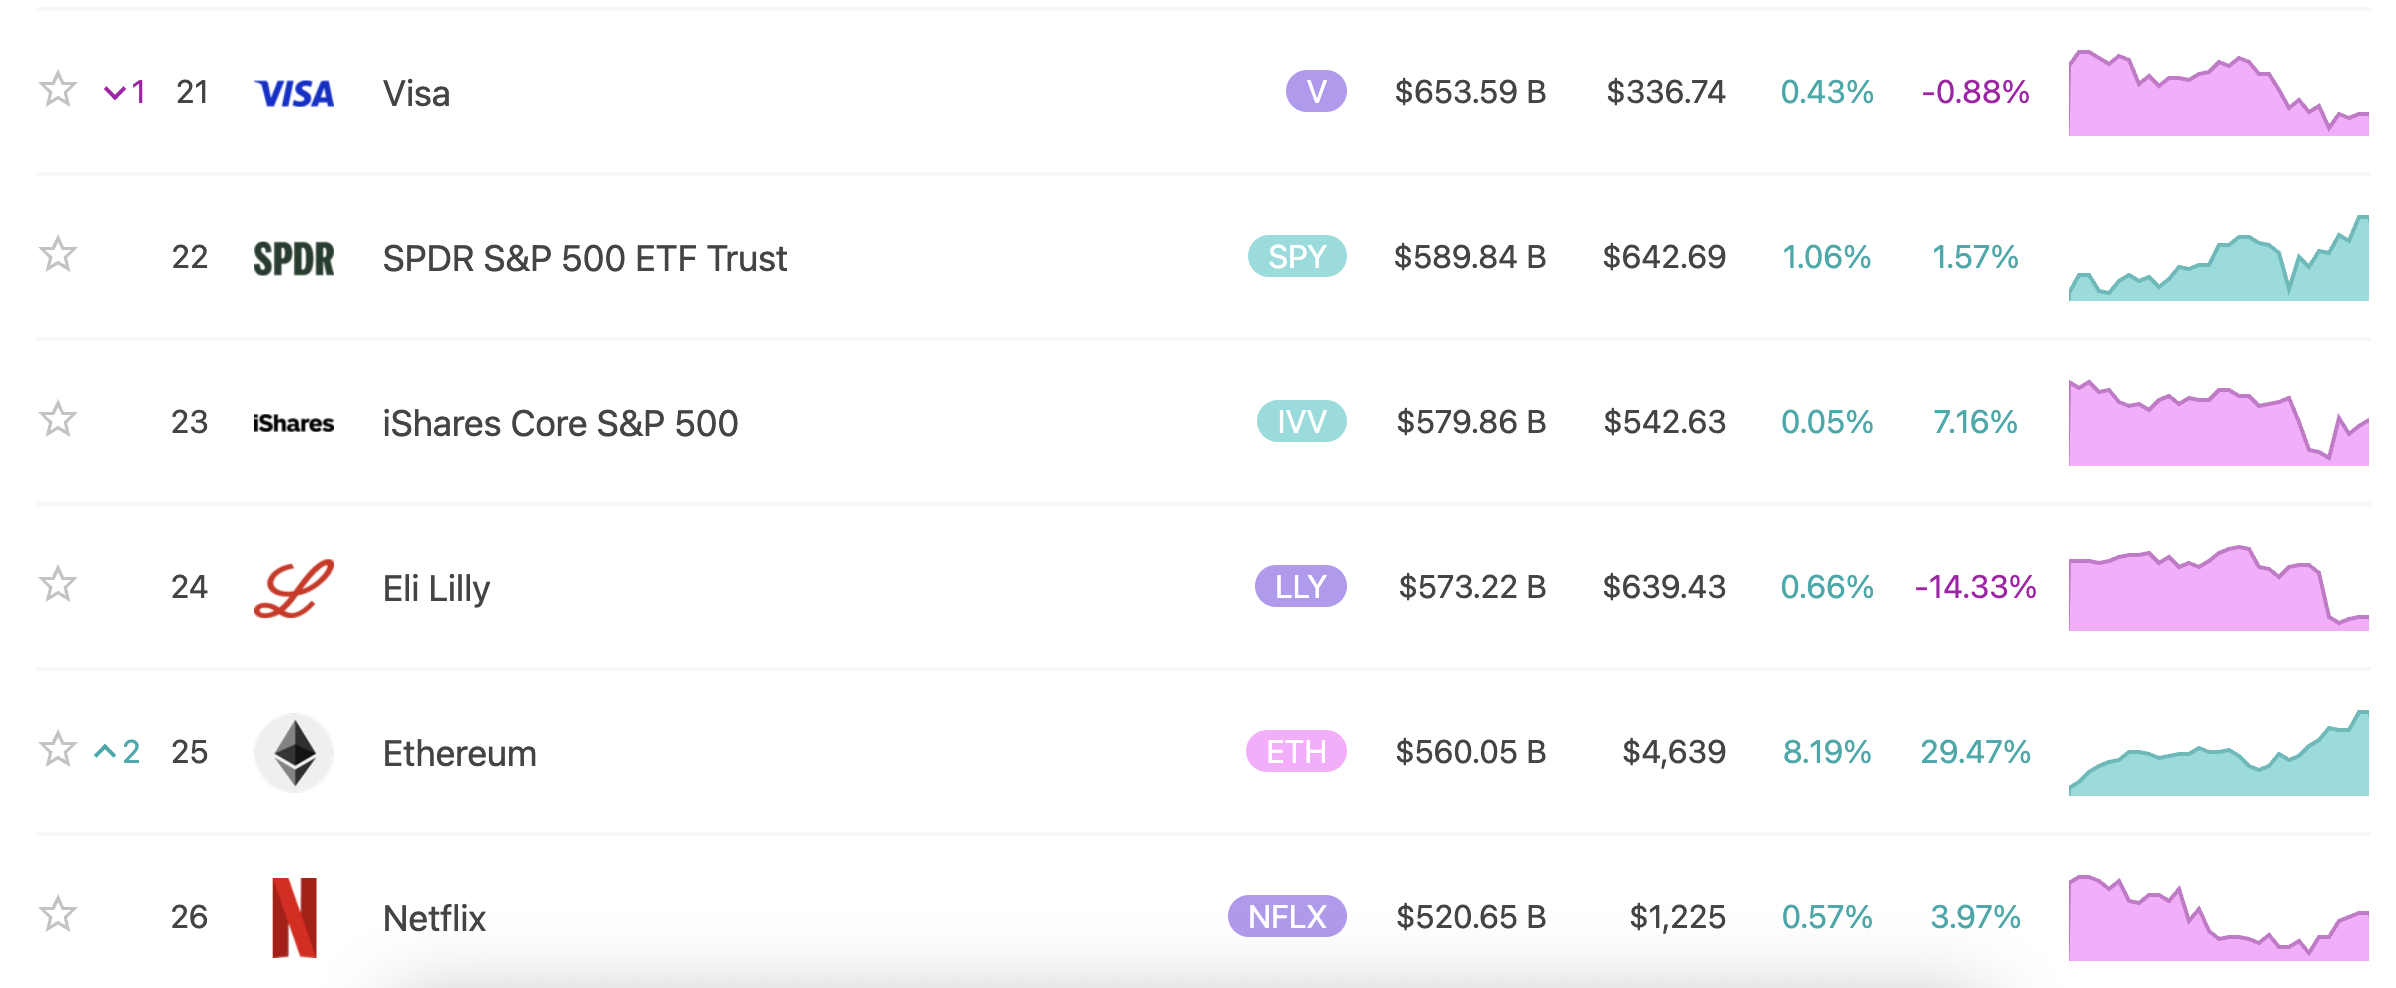Screen dimensions: 2396x988
Task: Open the iShares Core S&P 500 link
Action: (560, 422)
